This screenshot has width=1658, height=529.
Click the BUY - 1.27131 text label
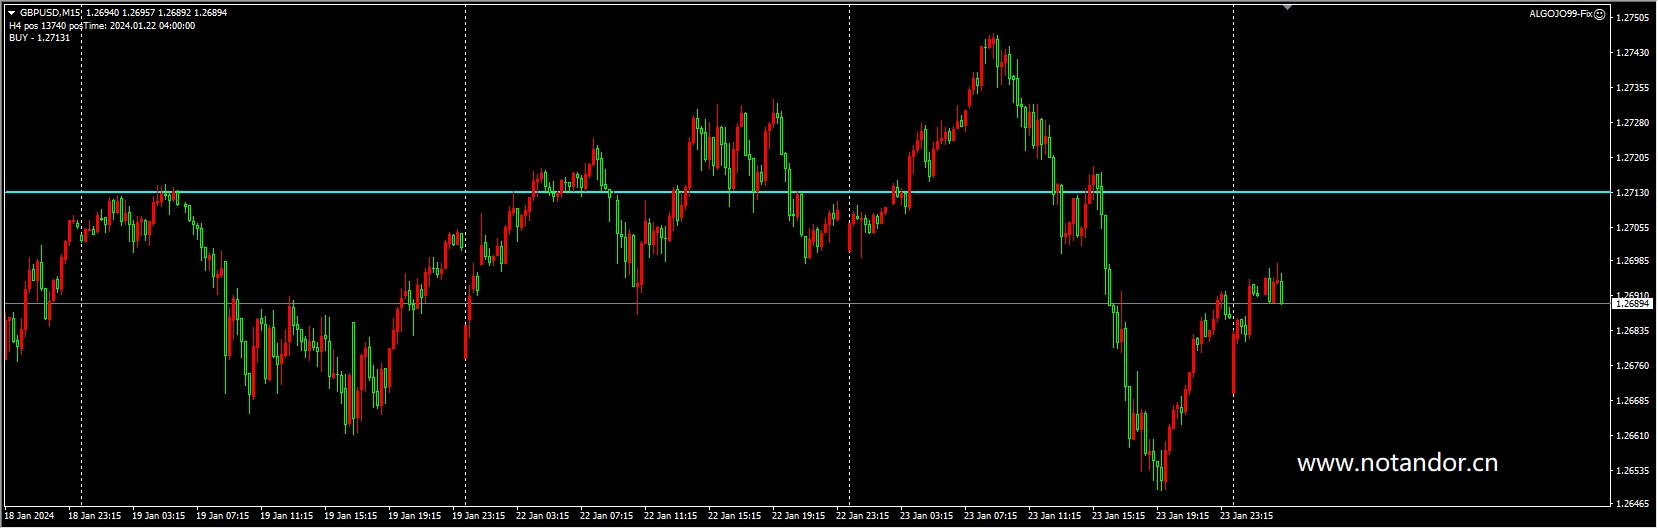point(40,37)
